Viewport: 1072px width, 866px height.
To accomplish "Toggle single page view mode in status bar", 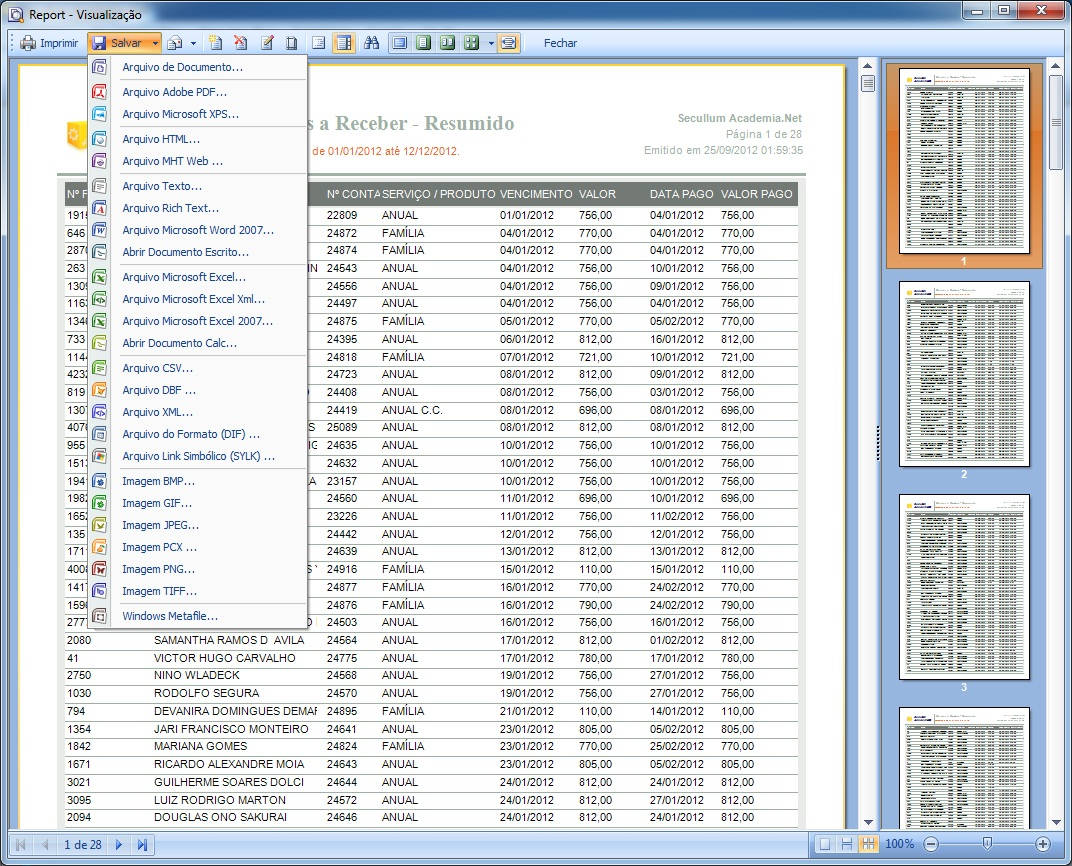I will (825, 844).
